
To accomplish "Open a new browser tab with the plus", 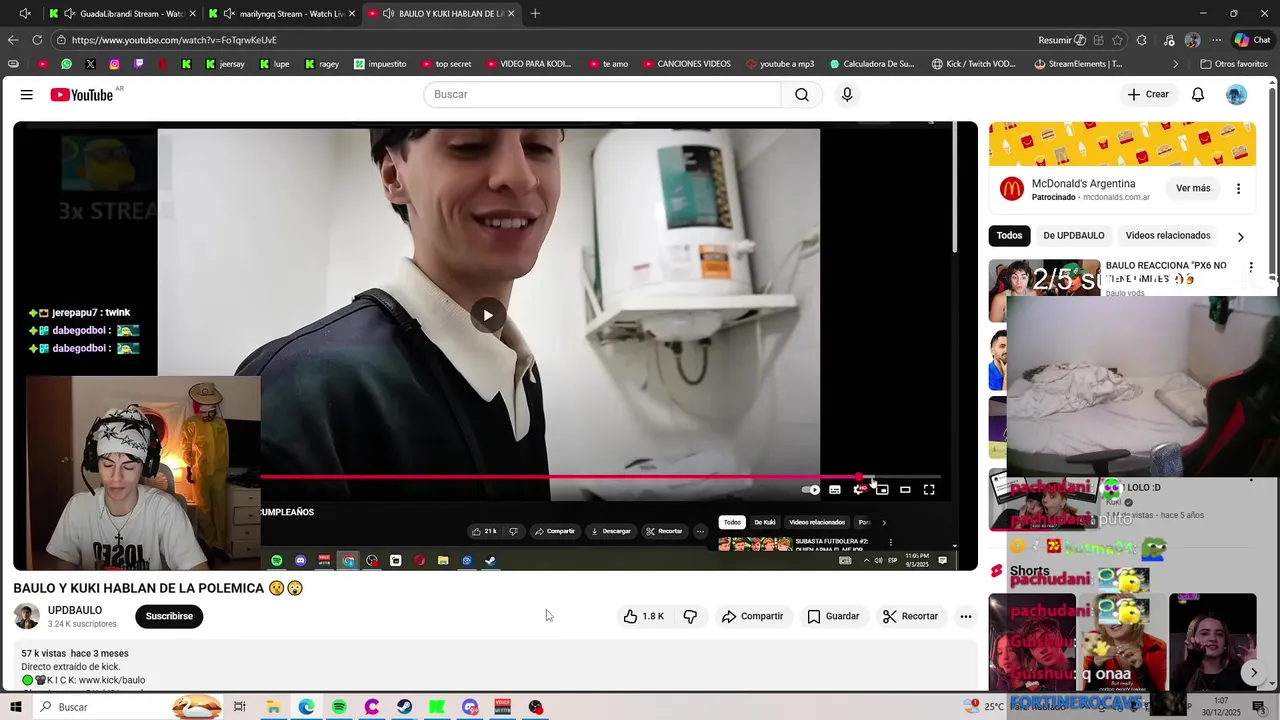I will (535, 14).
